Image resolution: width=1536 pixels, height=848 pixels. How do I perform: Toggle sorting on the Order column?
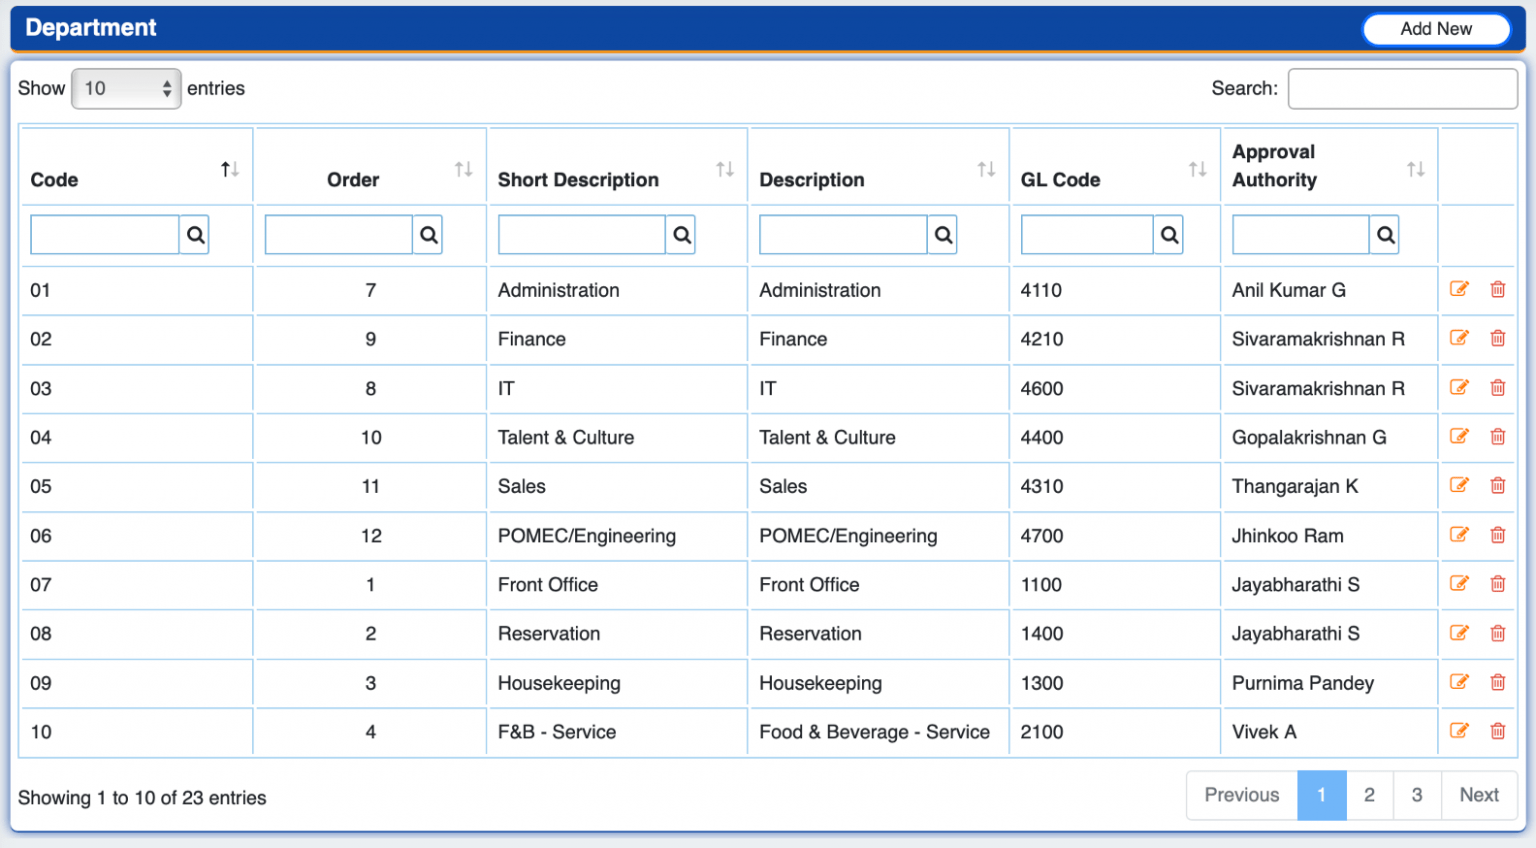(463, 168)
